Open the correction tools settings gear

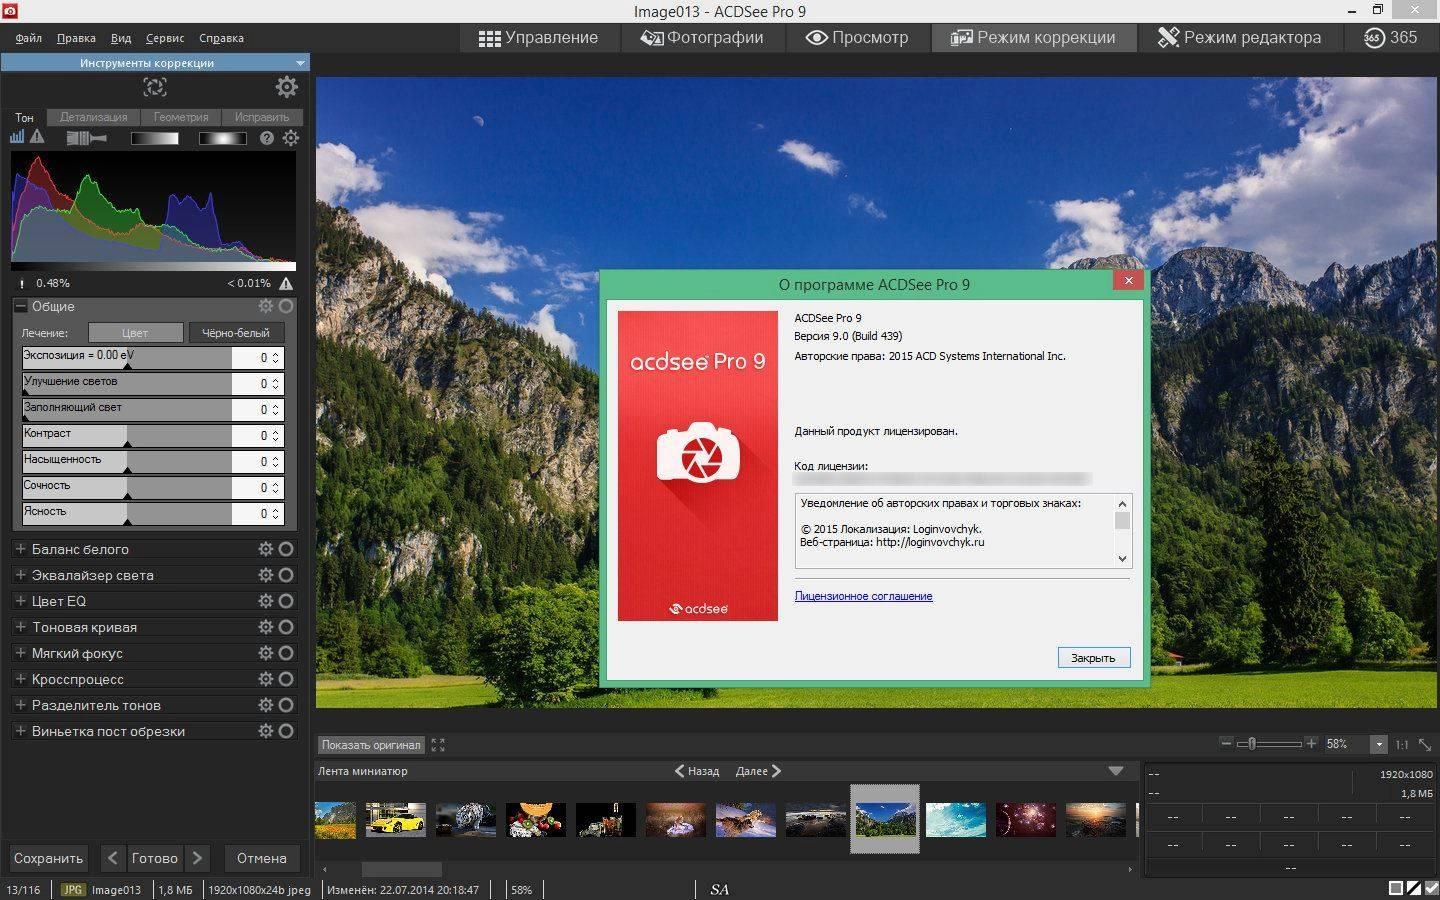[x=287, y=87]
